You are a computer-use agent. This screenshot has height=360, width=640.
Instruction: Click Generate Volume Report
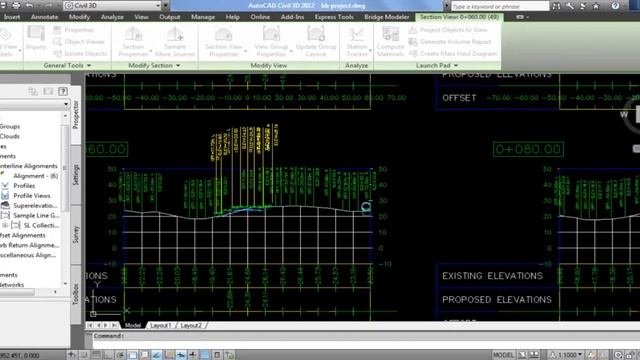pyautogui.click(x=450, y=42)
